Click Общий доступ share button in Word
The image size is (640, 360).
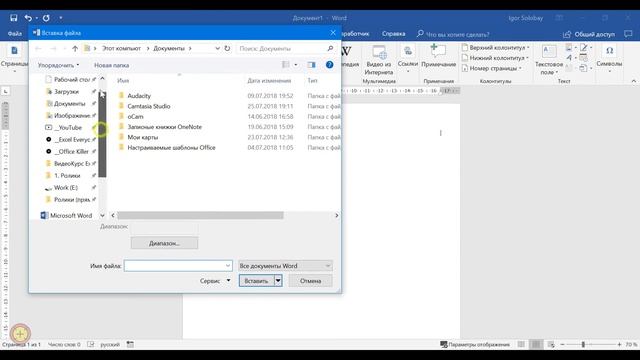click(589, 35)
